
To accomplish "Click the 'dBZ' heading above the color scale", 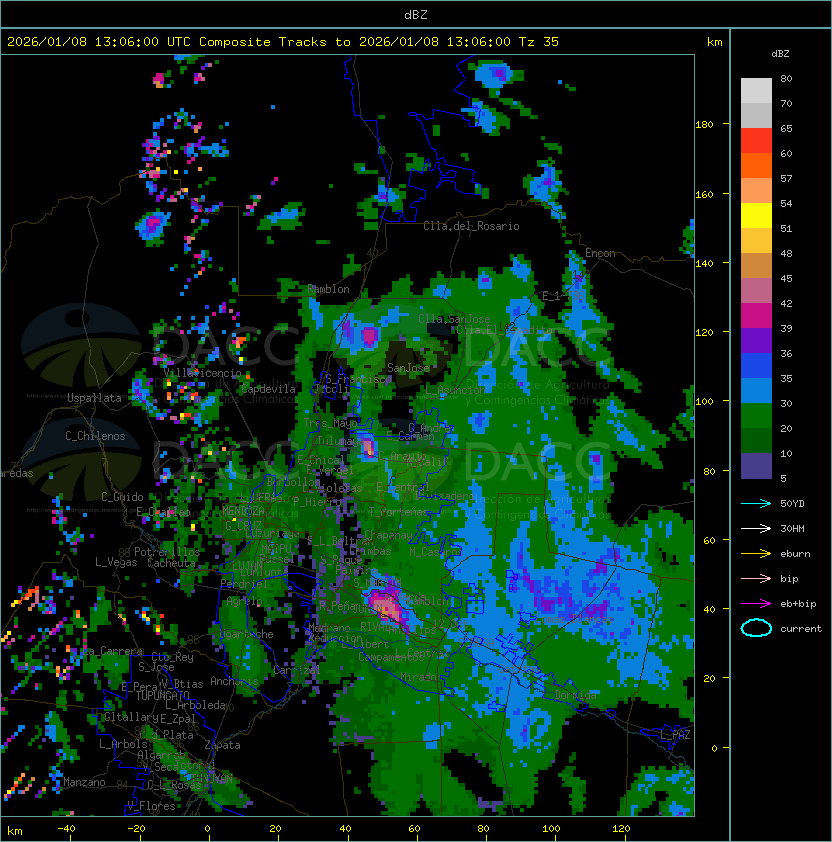I will tap(780, 54).
